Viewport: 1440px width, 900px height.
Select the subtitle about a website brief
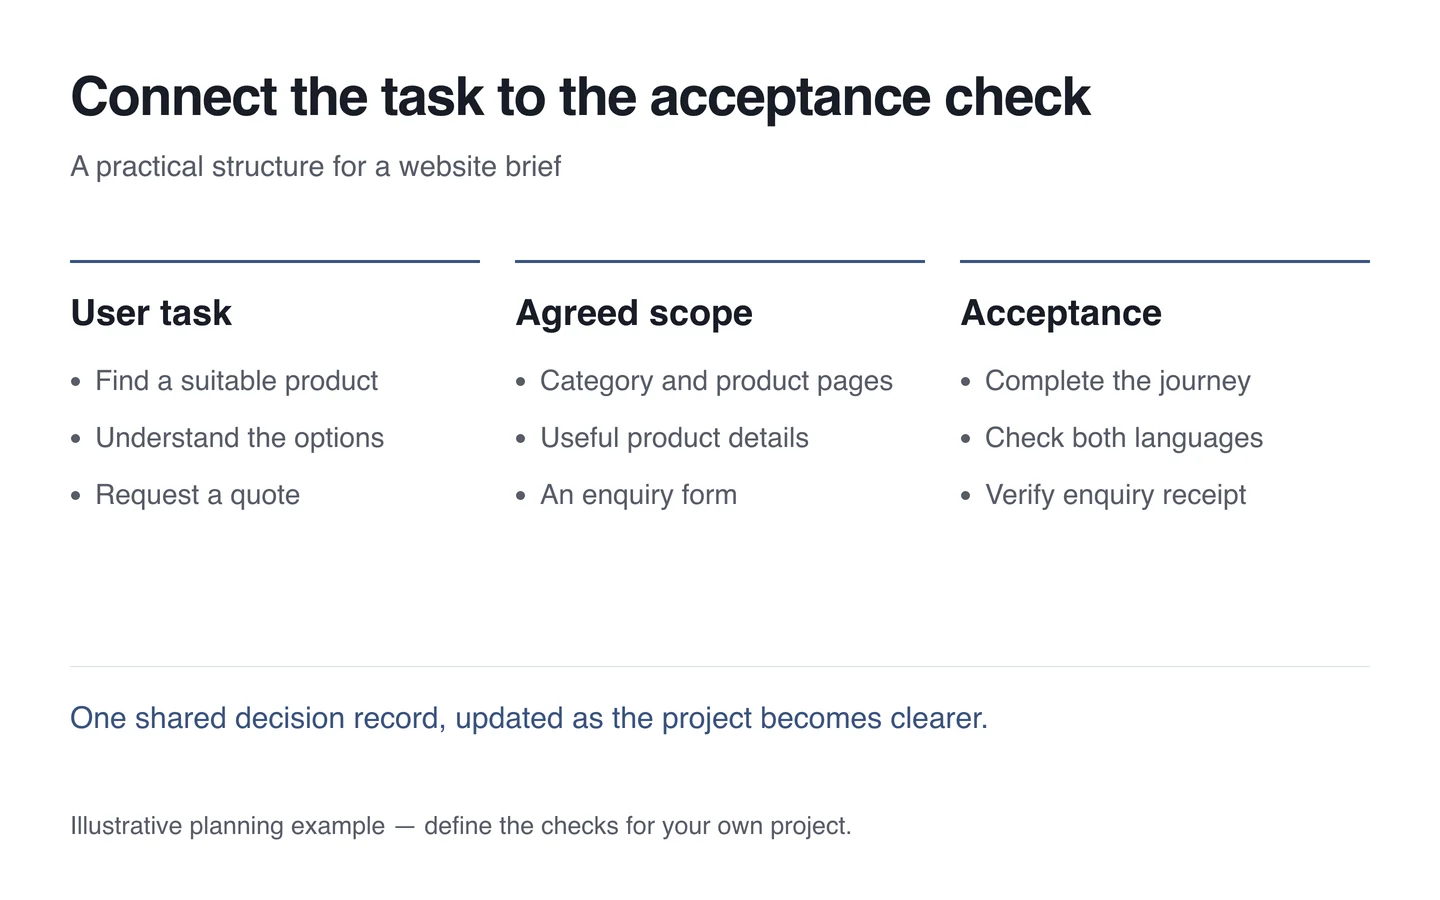point(316,166)
